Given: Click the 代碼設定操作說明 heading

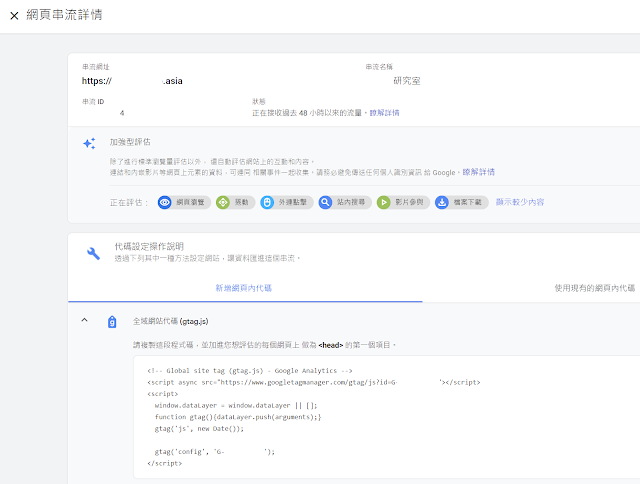Looking at the screenshot, I should [149, 246].
